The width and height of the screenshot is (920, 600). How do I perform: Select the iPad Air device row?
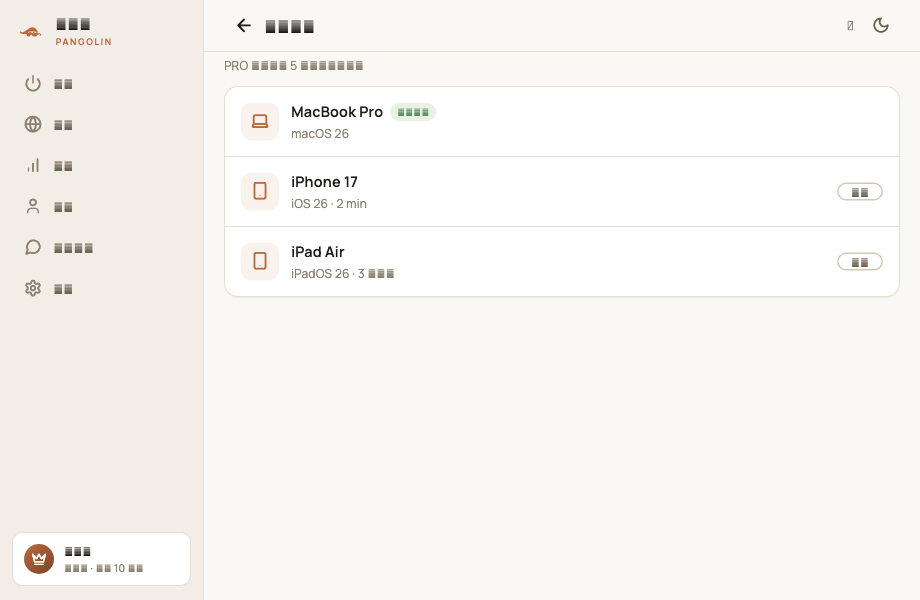(x=562, y=262)
